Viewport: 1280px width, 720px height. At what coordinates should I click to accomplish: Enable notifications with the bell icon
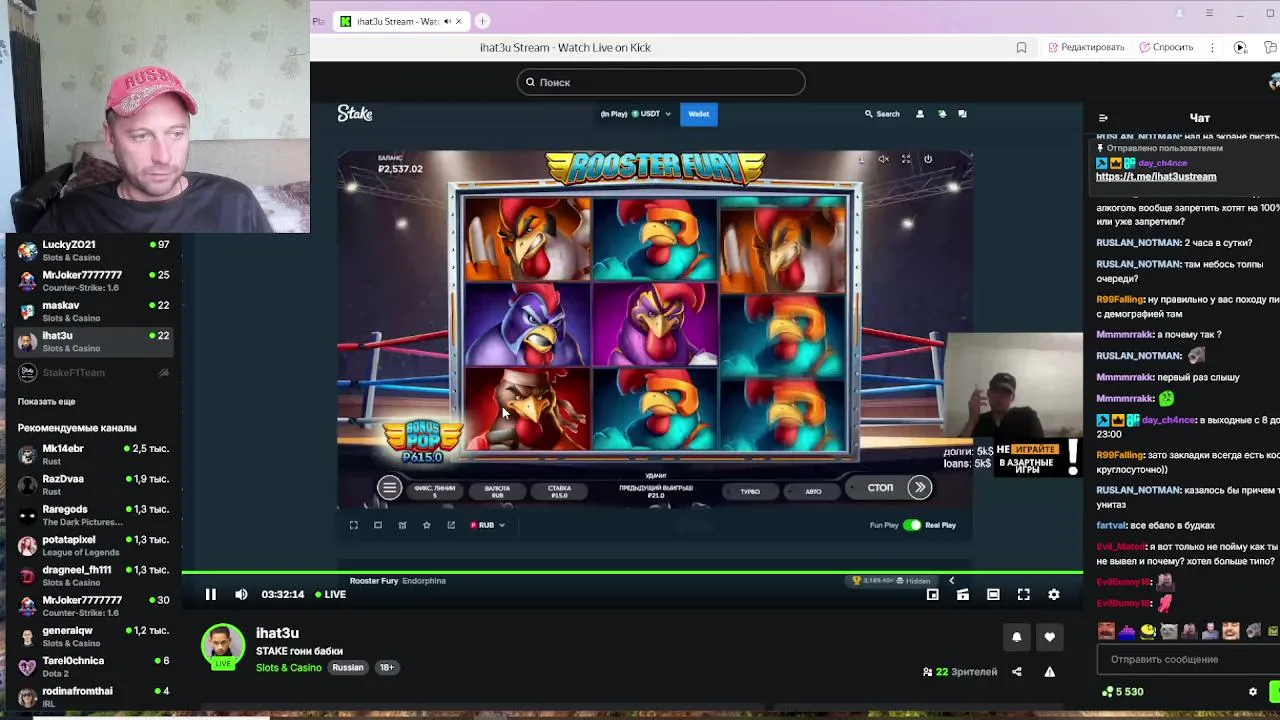coord(1017,637)
